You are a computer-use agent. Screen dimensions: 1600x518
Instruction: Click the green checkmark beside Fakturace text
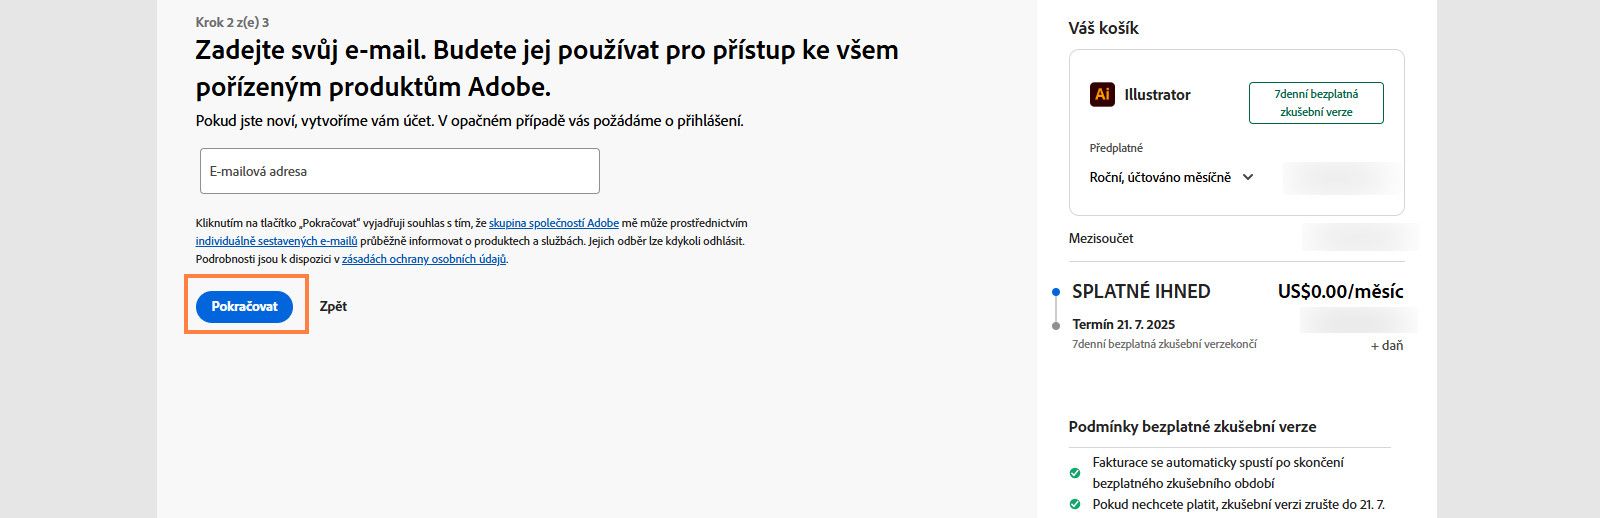pyautogui.click(x=1075, y=473)
